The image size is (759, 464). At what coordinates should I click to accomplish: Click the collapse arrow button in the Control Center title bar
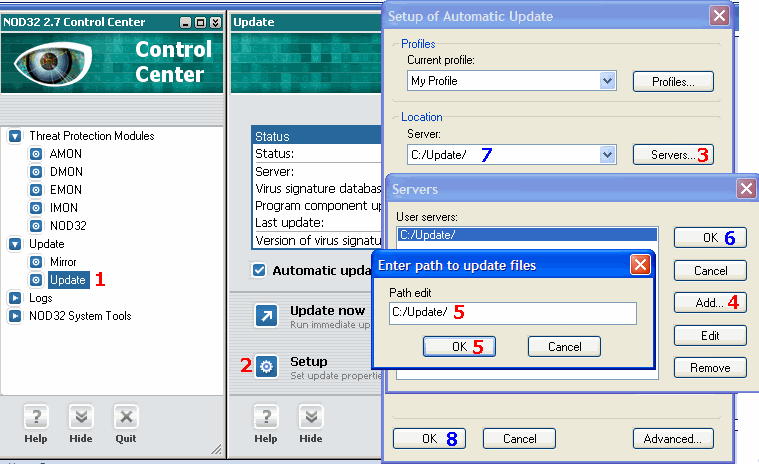[x=215, y=23]
